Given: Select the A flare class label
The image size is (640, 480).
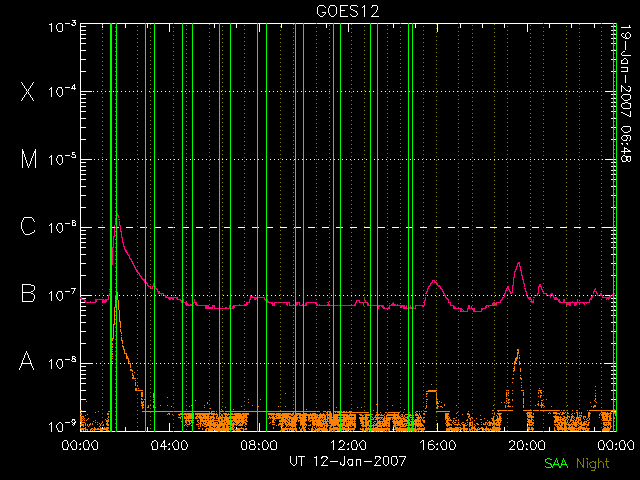Looking at the screenshot, I should coord(27,361).
